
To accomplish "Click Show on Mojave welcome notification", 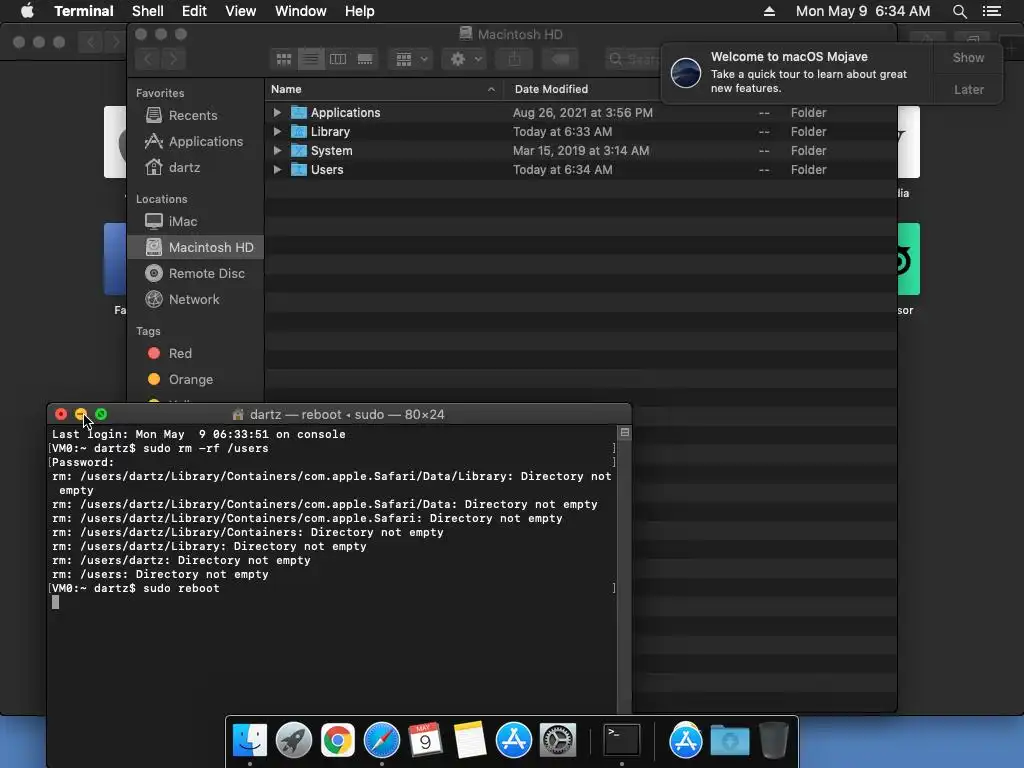I will pyautogui.click(x=968, y=57).
